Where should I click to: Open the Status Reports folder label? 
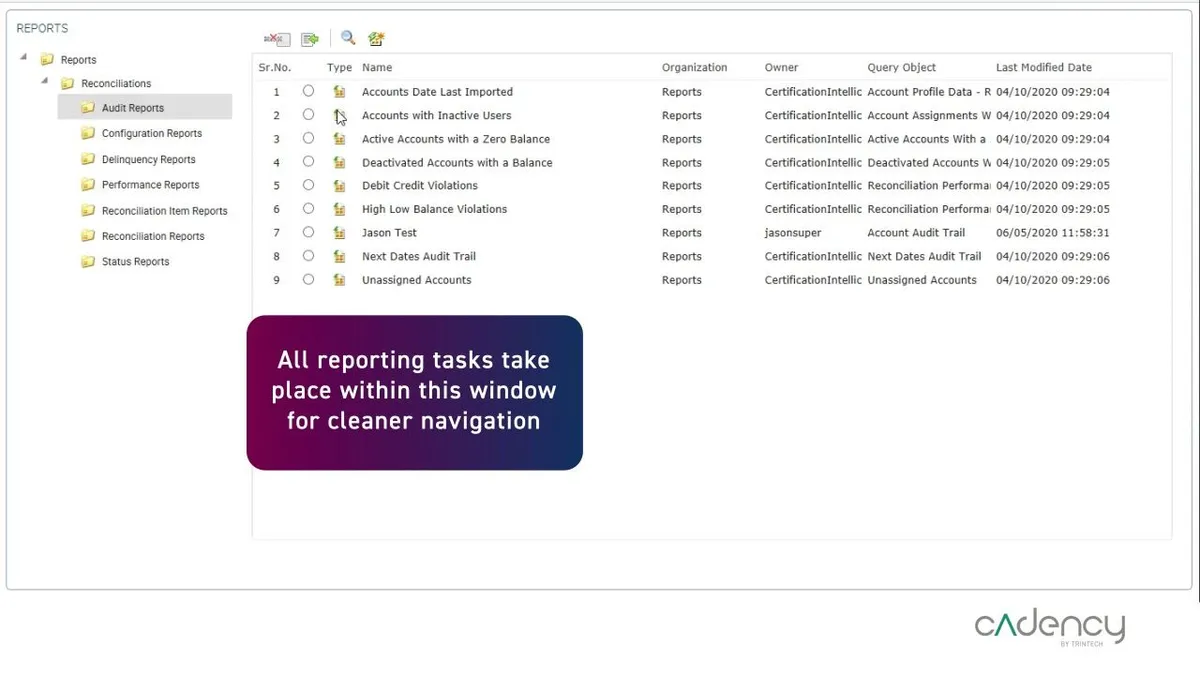pos(136,262)
